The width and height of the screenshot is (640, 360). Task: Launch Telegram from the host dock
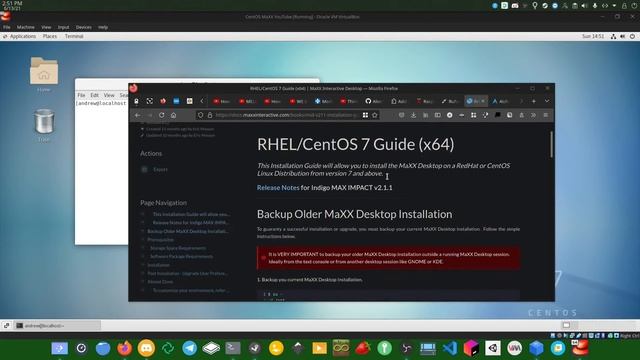point(189,348)
